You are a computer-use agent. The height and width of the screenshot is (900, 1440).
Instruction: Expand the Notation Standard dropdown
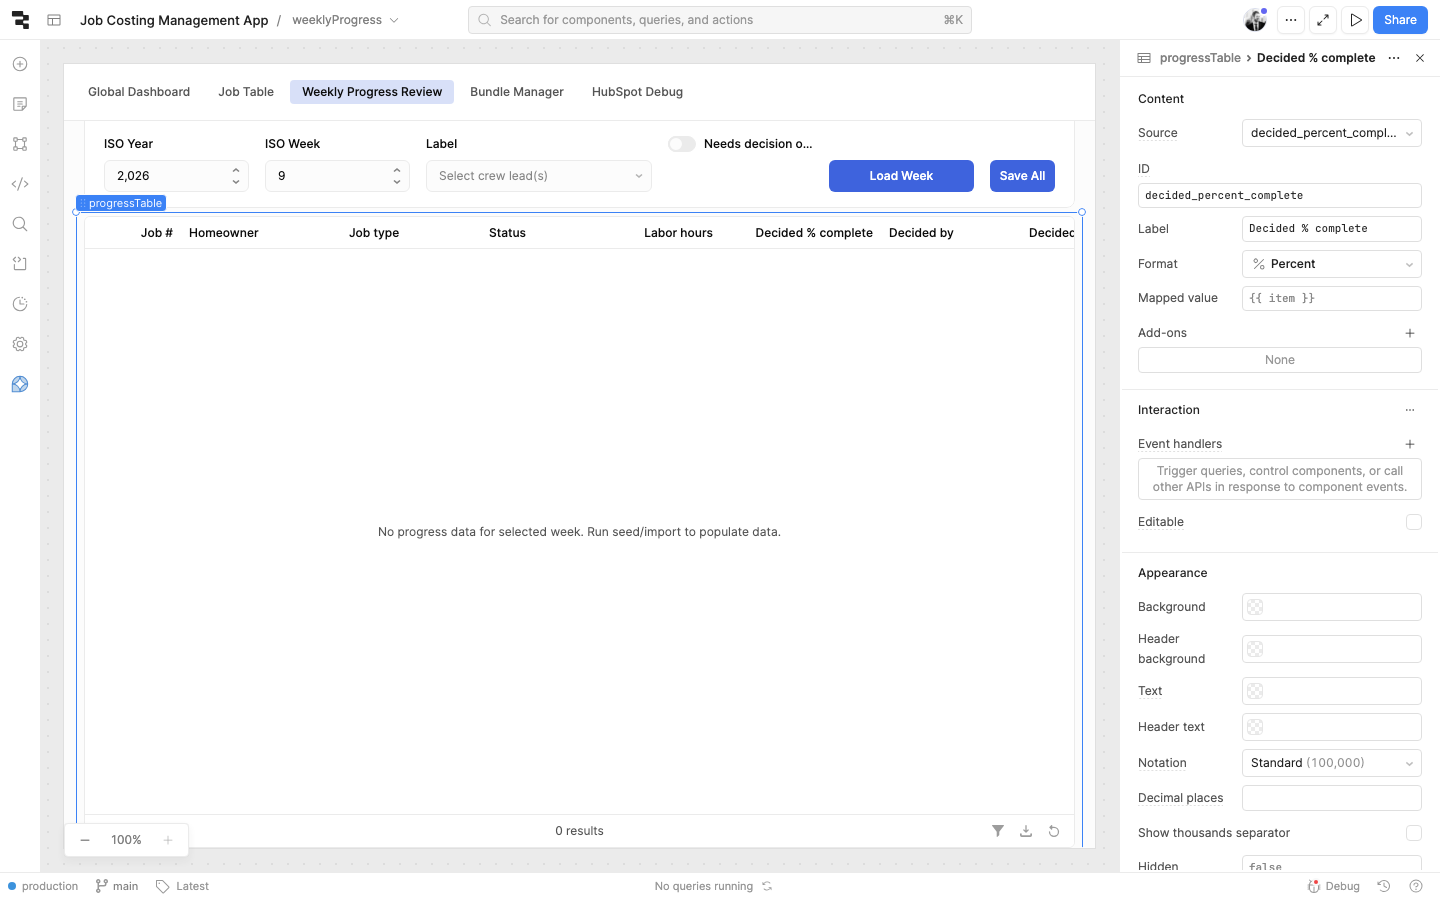pyautogui.click(x=1331, y=763)
